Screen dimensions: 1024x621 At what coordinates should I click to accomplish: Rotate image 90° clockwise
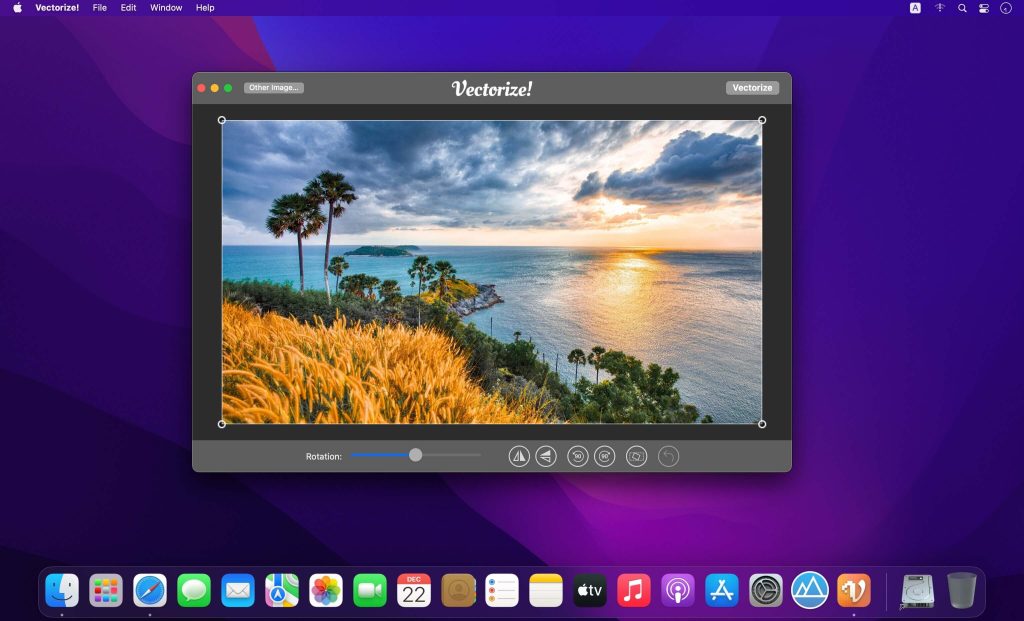click(x=604, y=456)
